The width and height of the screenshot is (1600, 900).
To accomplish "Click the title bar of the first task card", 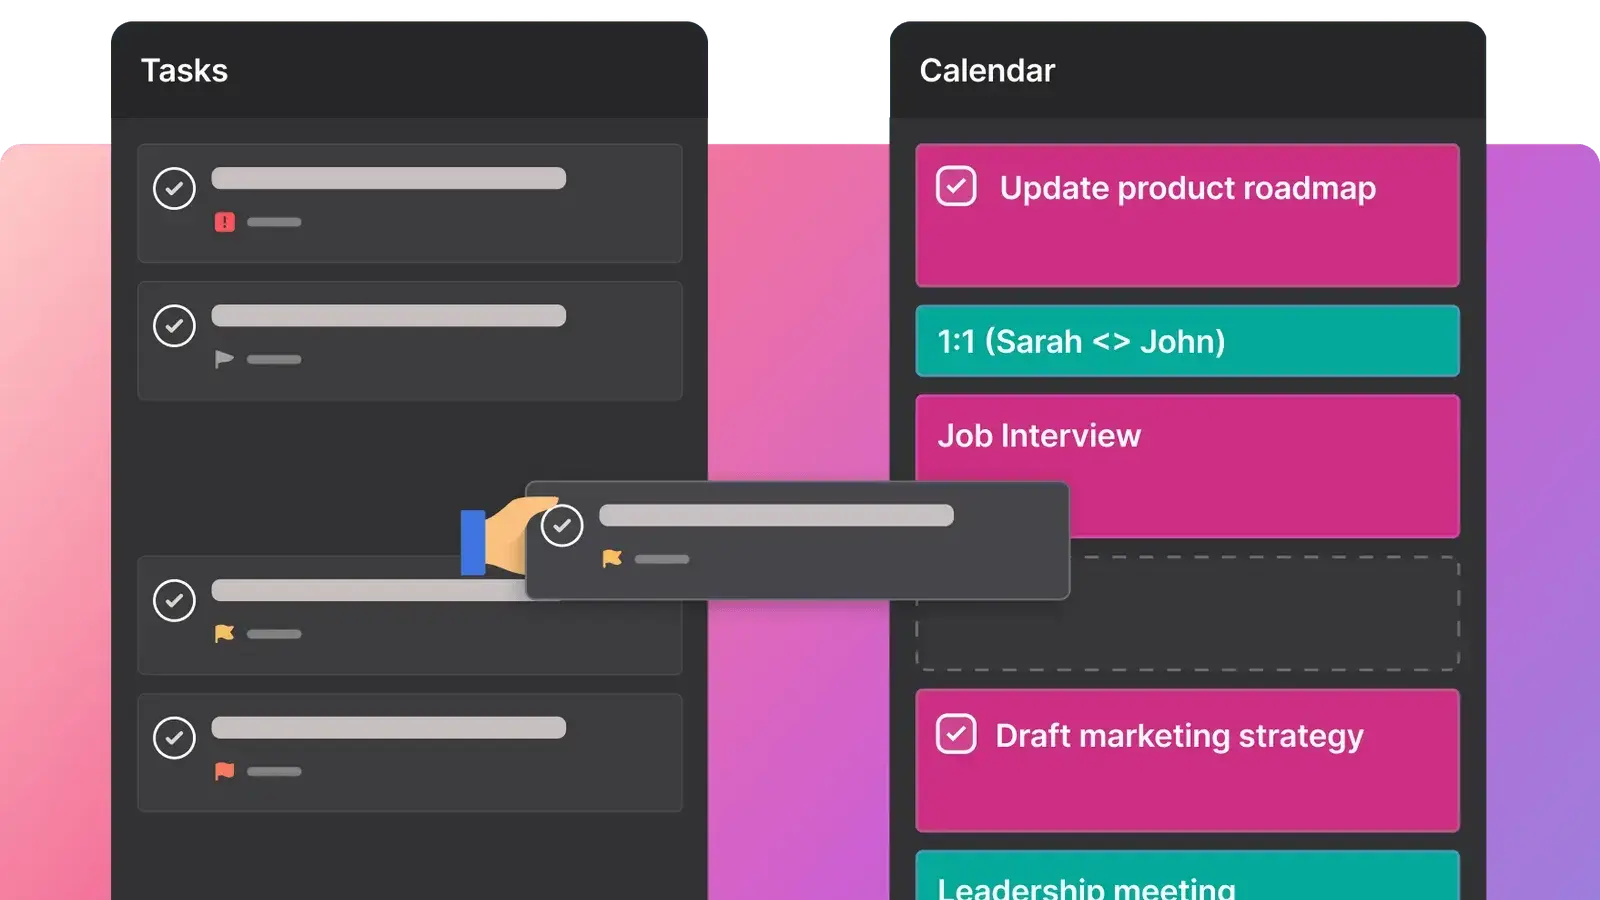I will click(x=388, y=179).
